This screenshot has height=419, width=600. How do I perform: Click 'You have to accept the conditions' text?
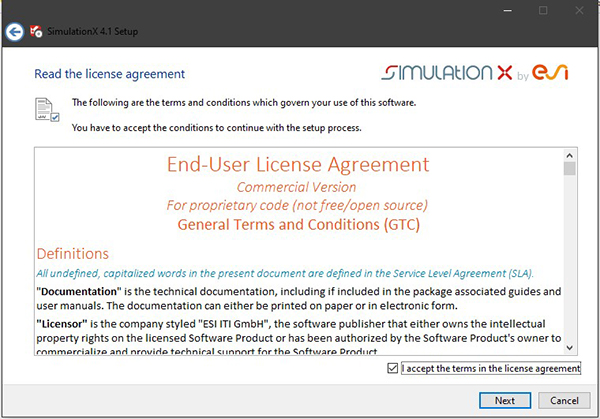pos(217,128)
